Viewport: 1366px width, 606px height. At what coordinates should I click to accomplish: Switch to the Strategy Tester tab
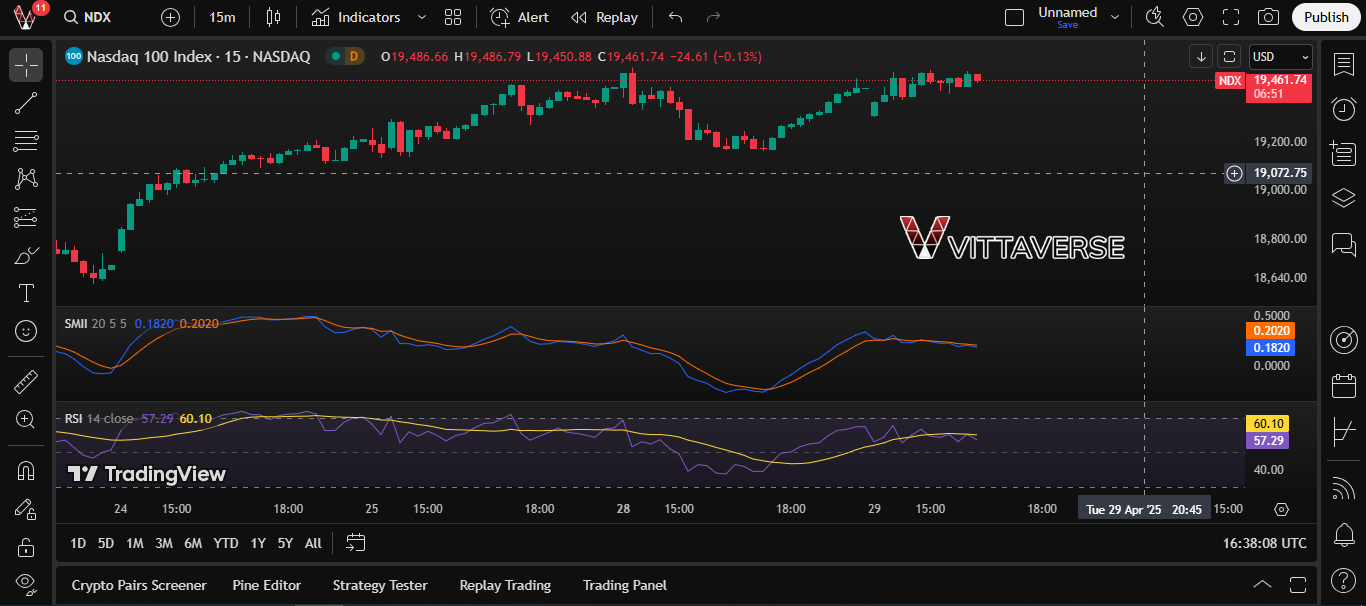[x=380, y=585]
